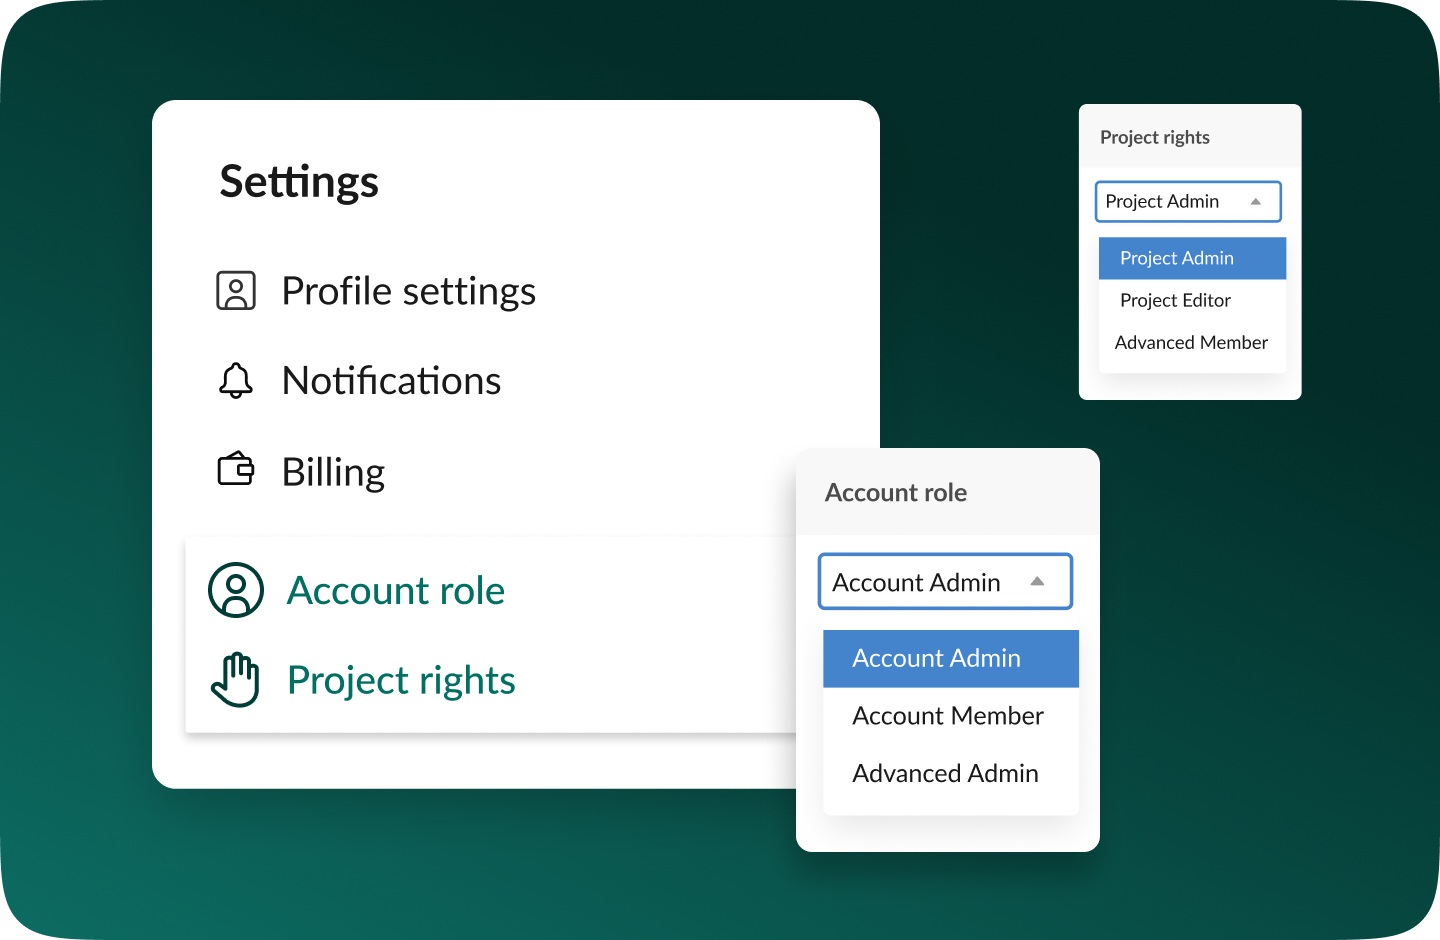Click the Notifications bell icon
Viewport: 1440px width, 940px height.
tap(236, 381)
